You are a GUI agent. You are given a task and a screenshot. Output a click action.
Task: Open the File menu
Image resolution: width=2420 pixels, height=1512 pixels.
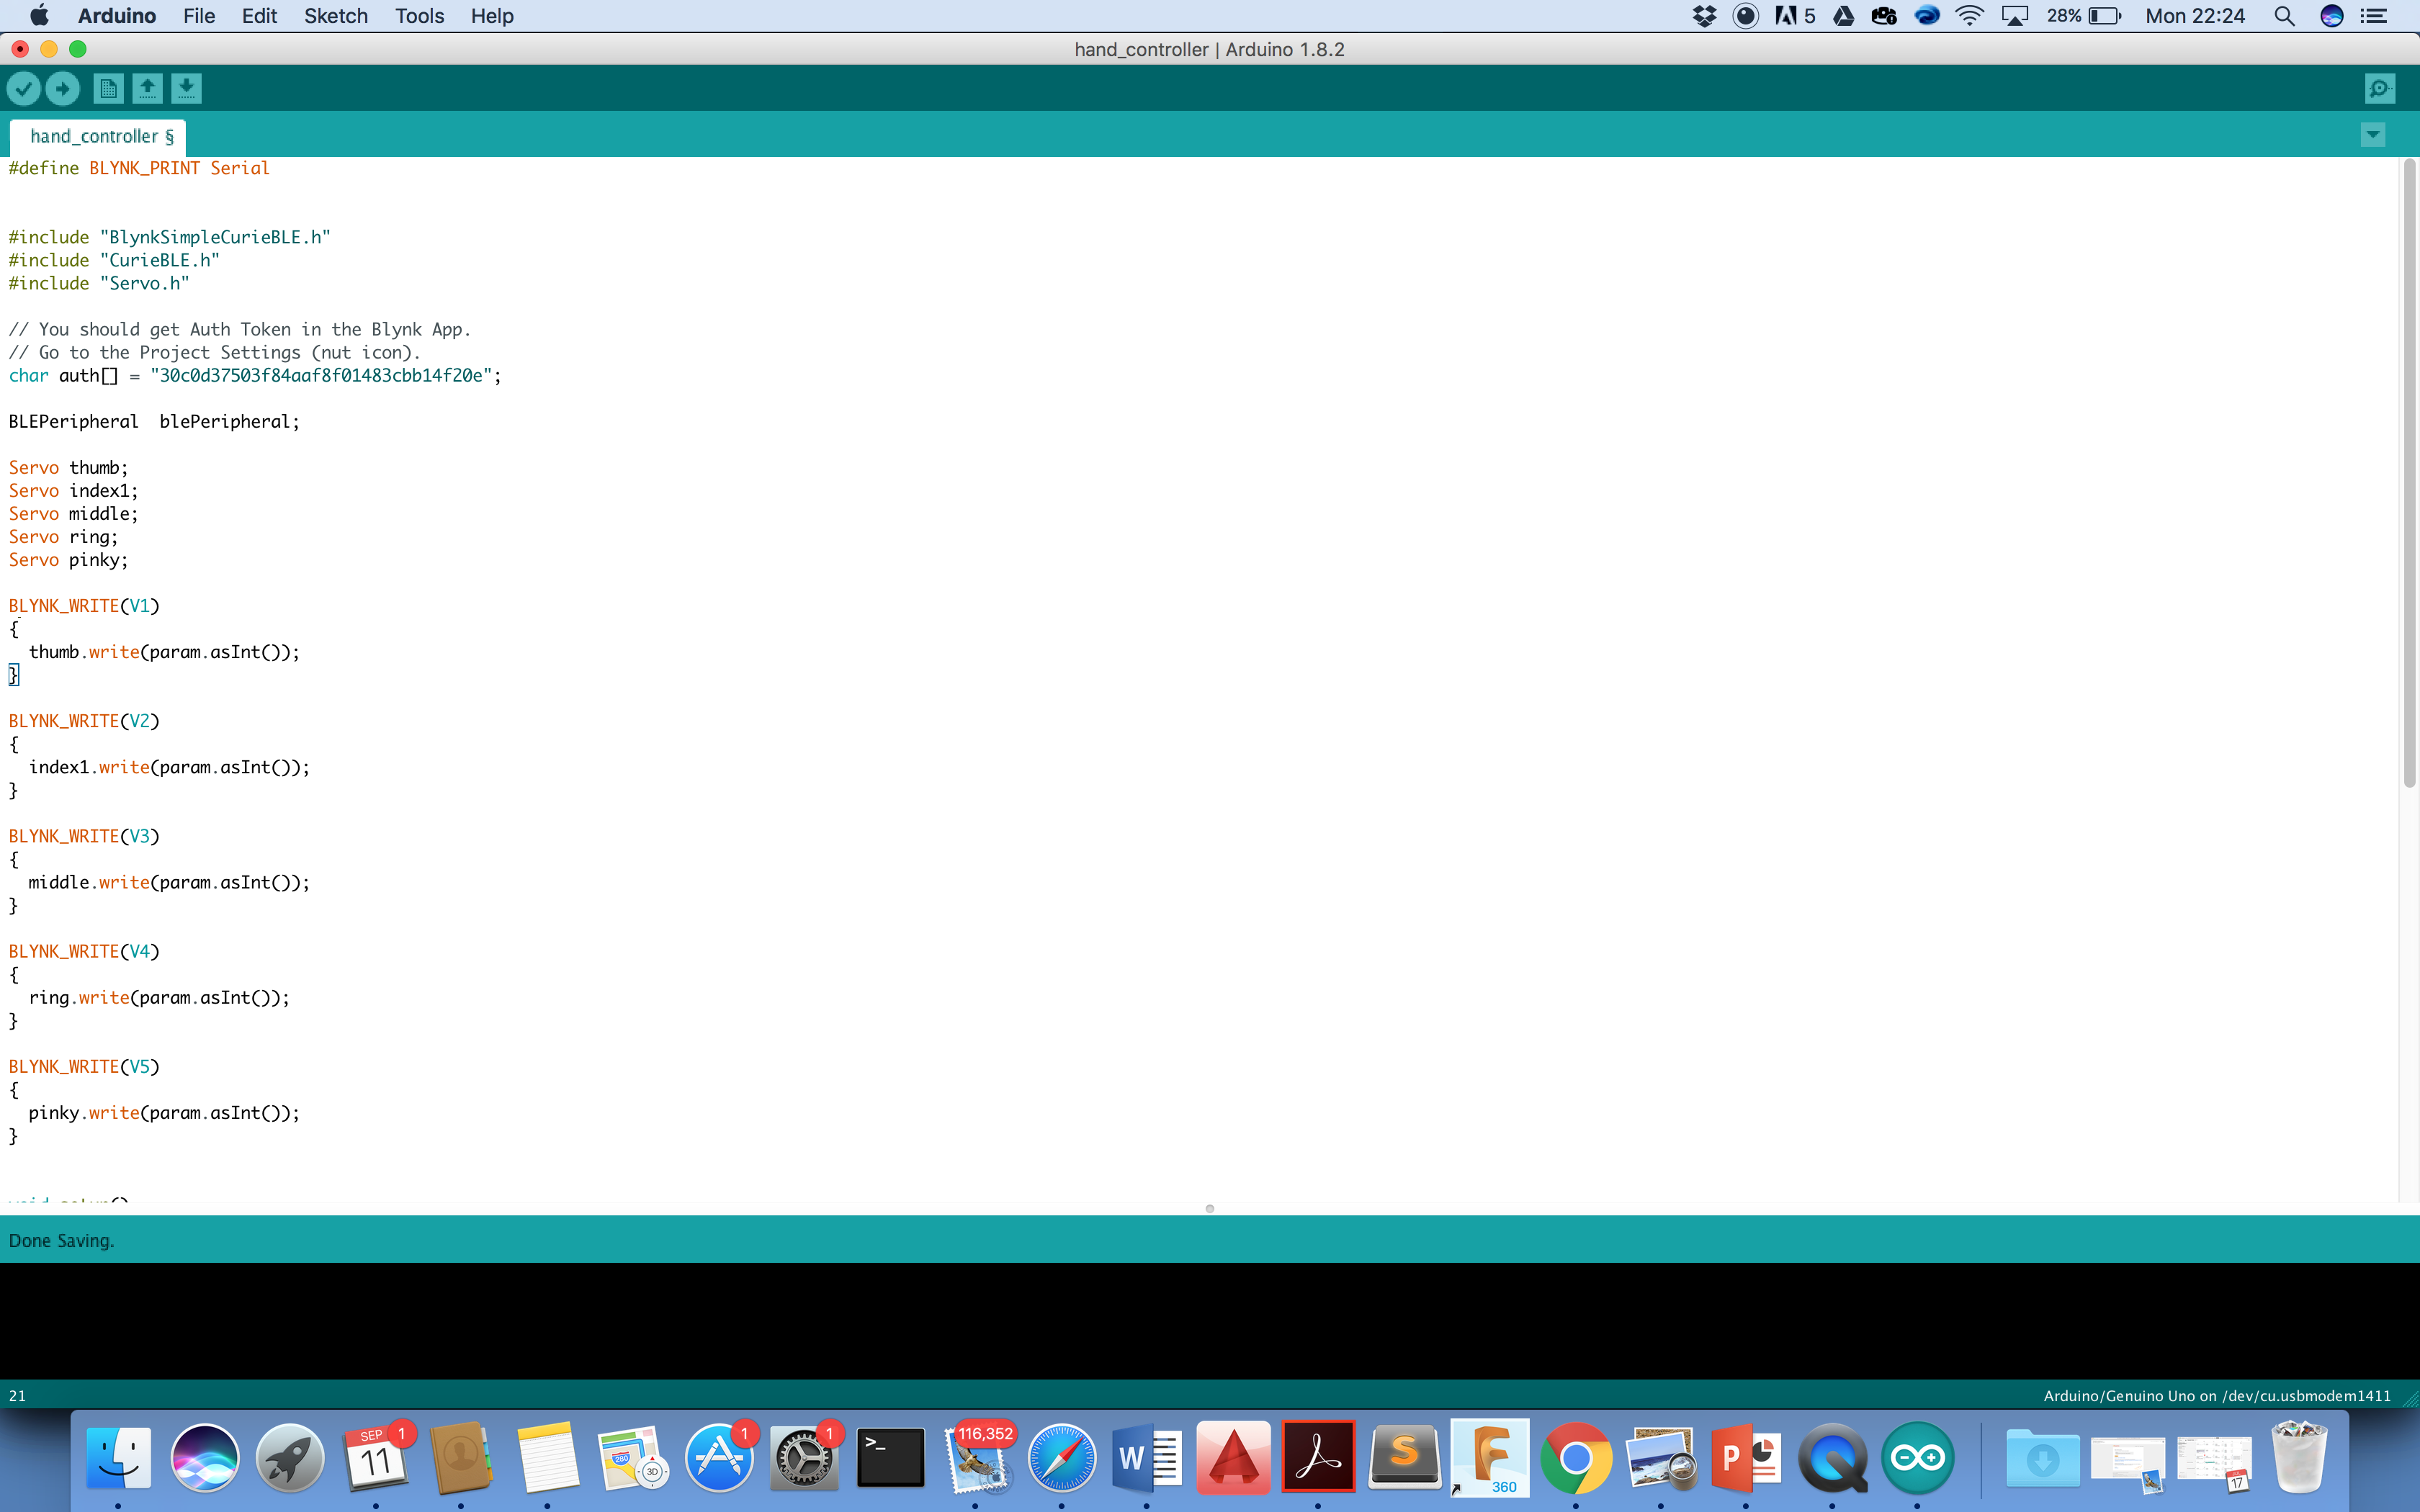click(199, 16)
